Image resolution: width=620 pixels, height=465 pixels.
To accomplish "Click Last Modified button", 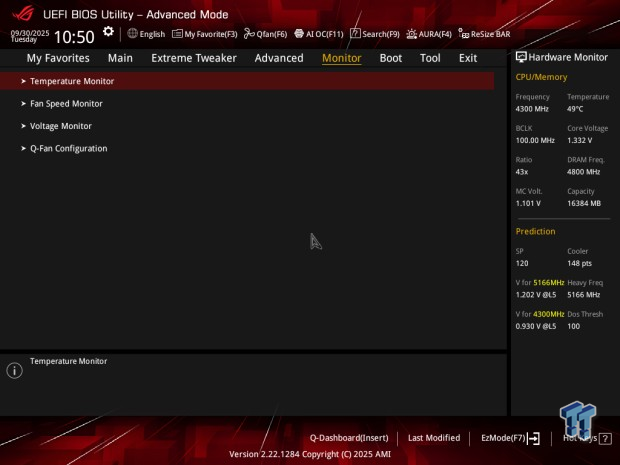I will pos(434,438).
